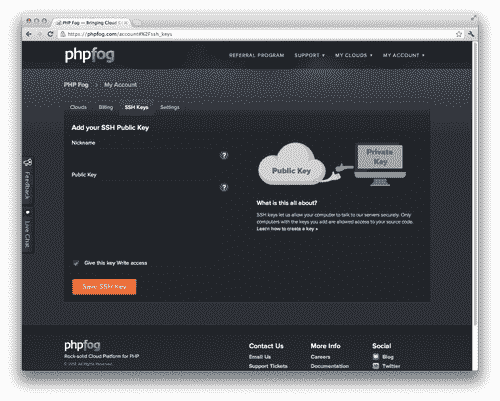Open the Live Chat side tab

[x=28, y=230]
